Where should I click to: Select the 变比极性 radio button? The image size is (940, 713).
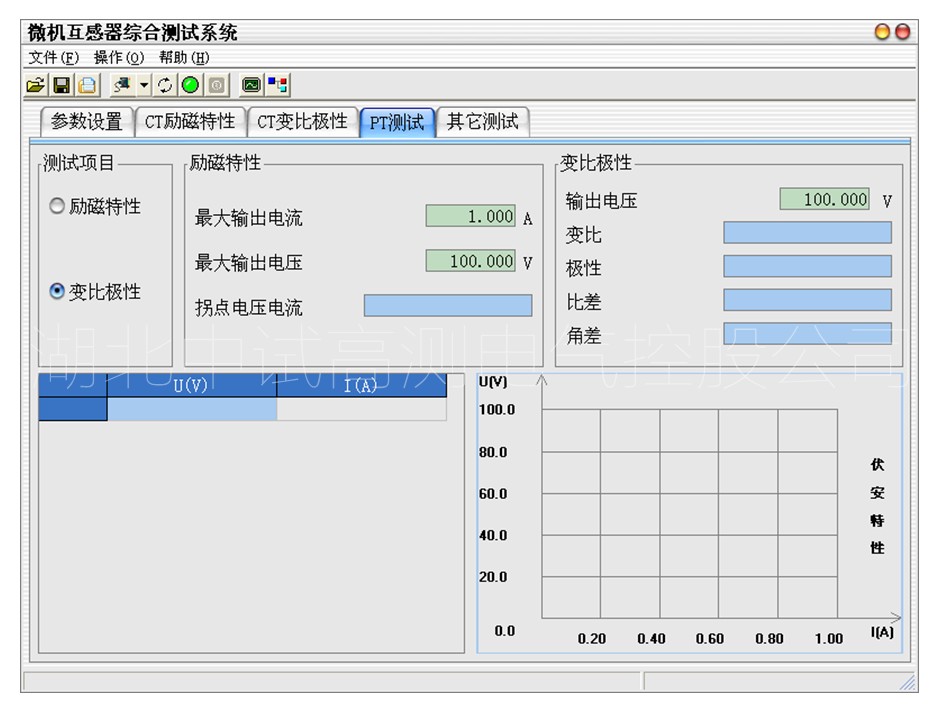click(x=57, y=292)
